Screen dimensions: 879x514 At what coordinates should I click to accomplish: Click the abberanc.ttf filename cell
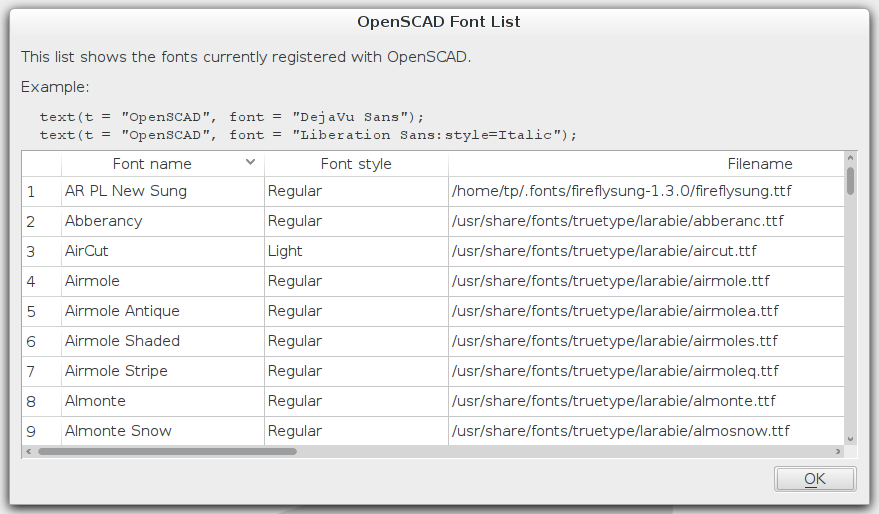tap(646, 221)
